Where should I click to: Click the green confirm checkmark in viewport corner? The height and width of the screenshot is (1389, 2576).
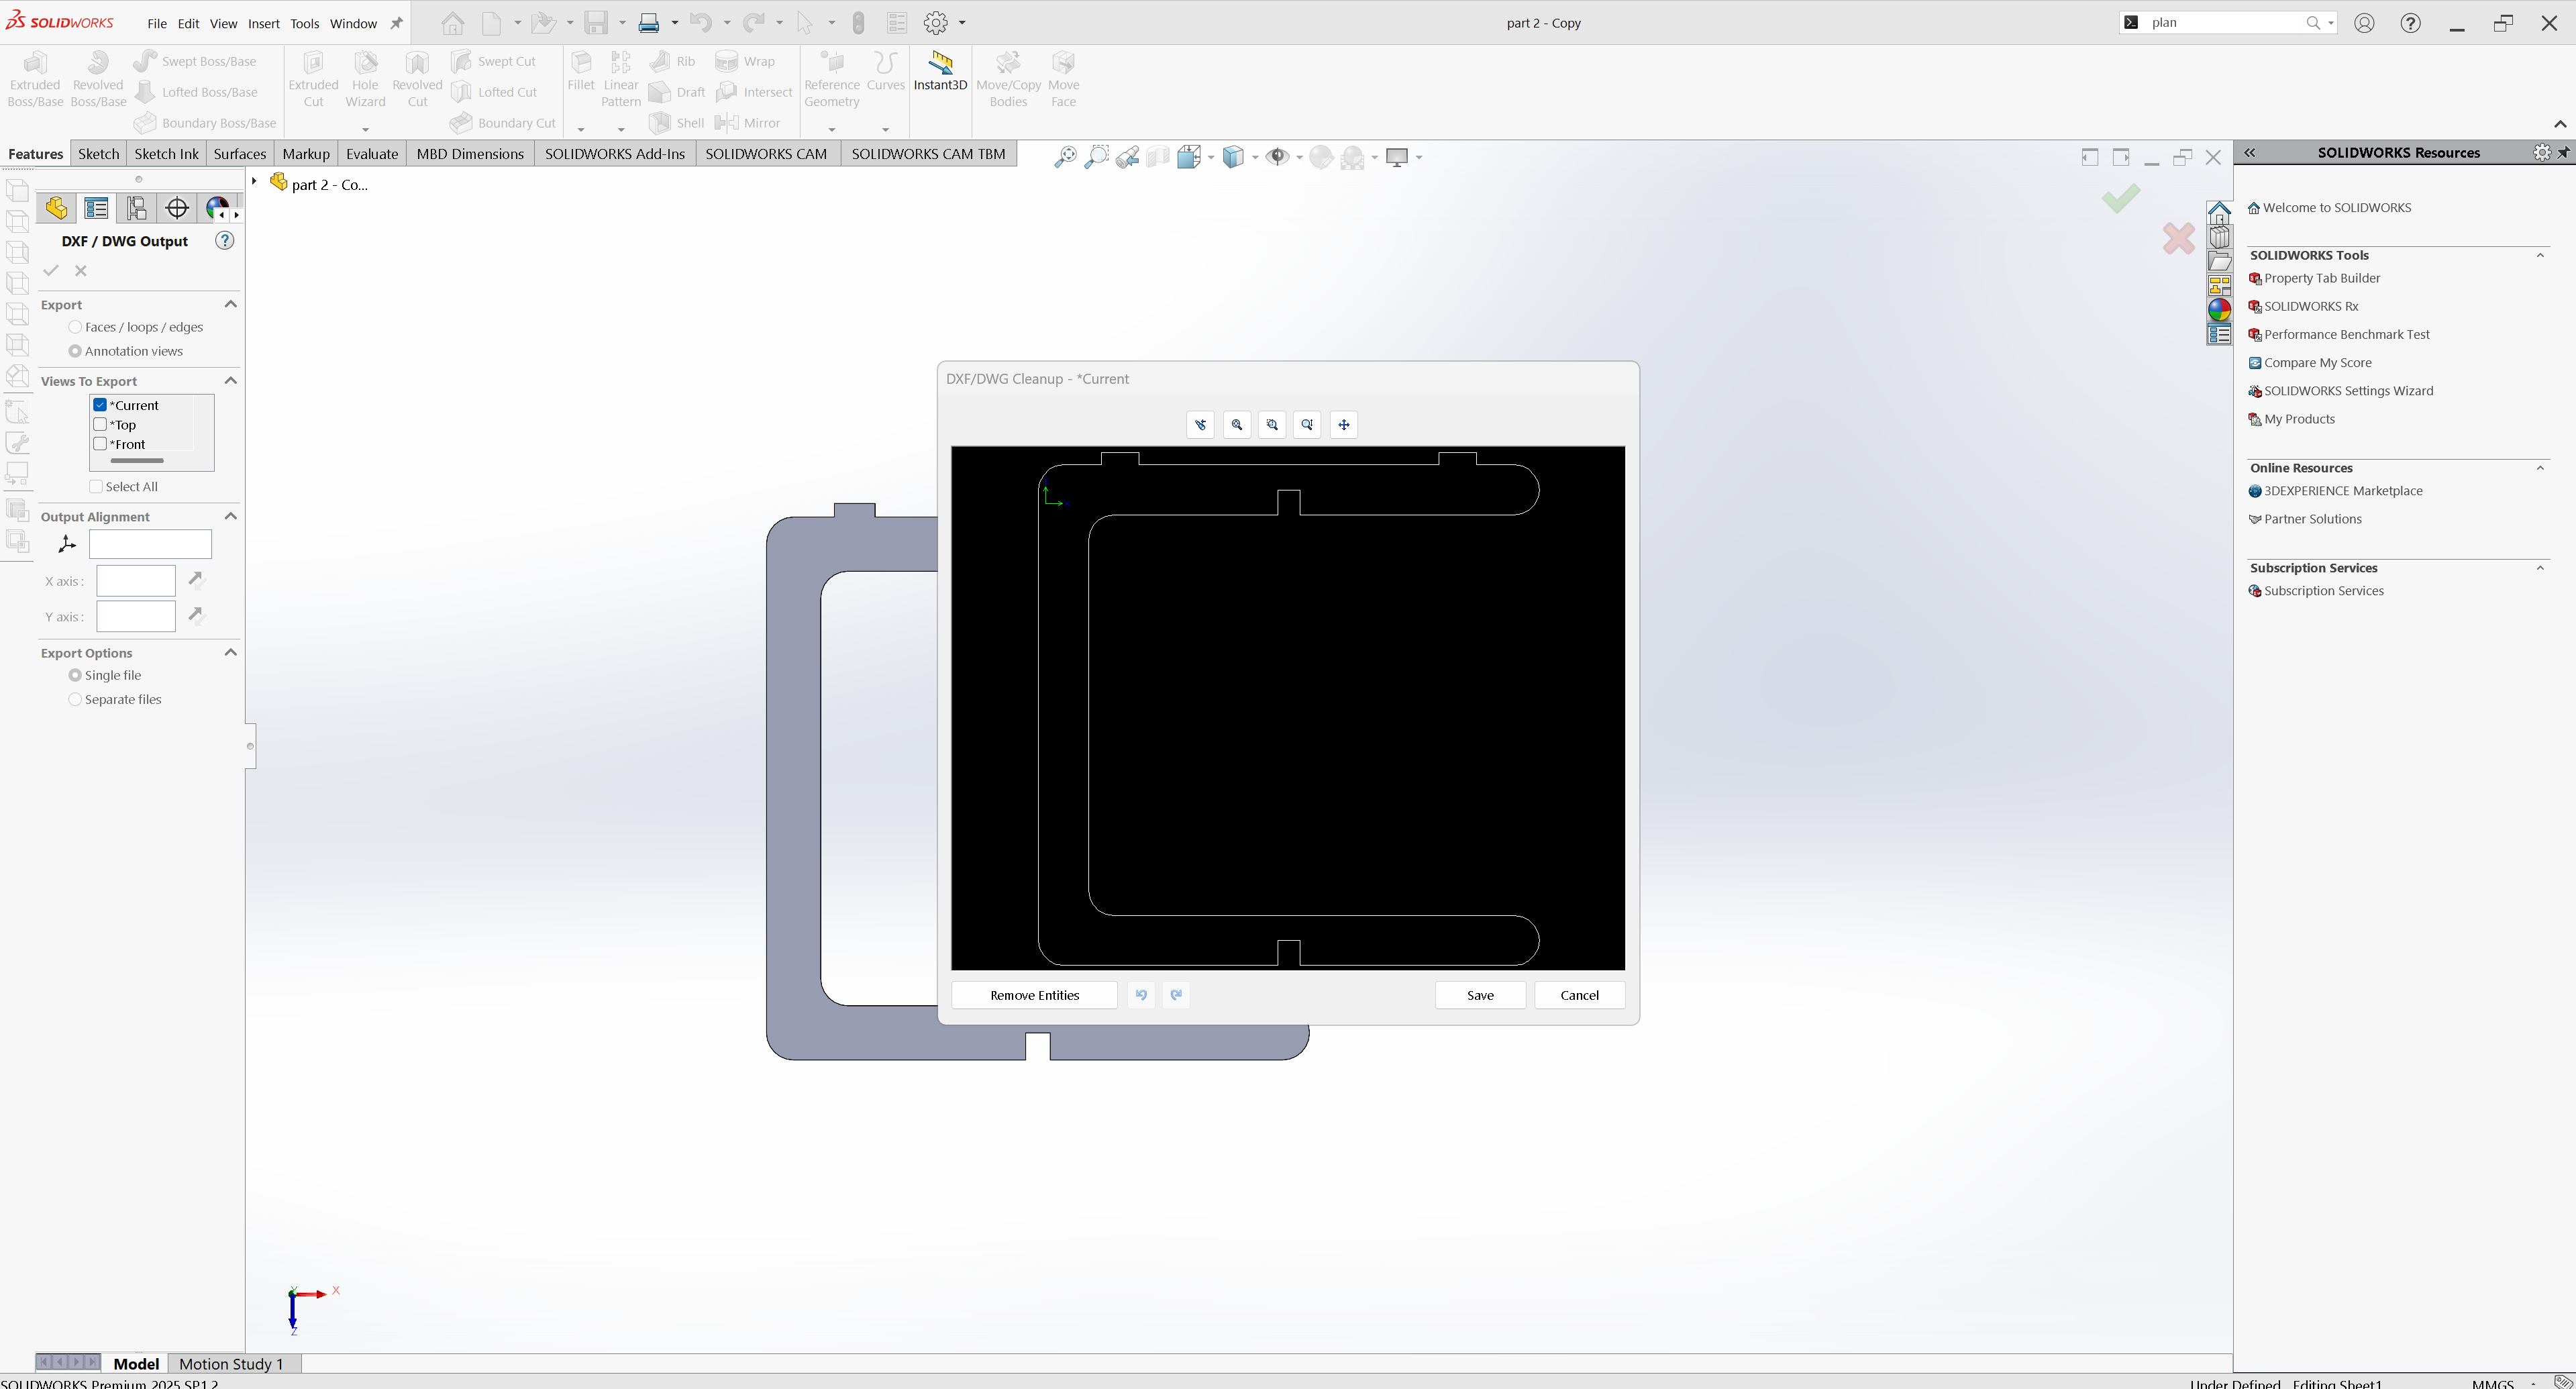2120,199
